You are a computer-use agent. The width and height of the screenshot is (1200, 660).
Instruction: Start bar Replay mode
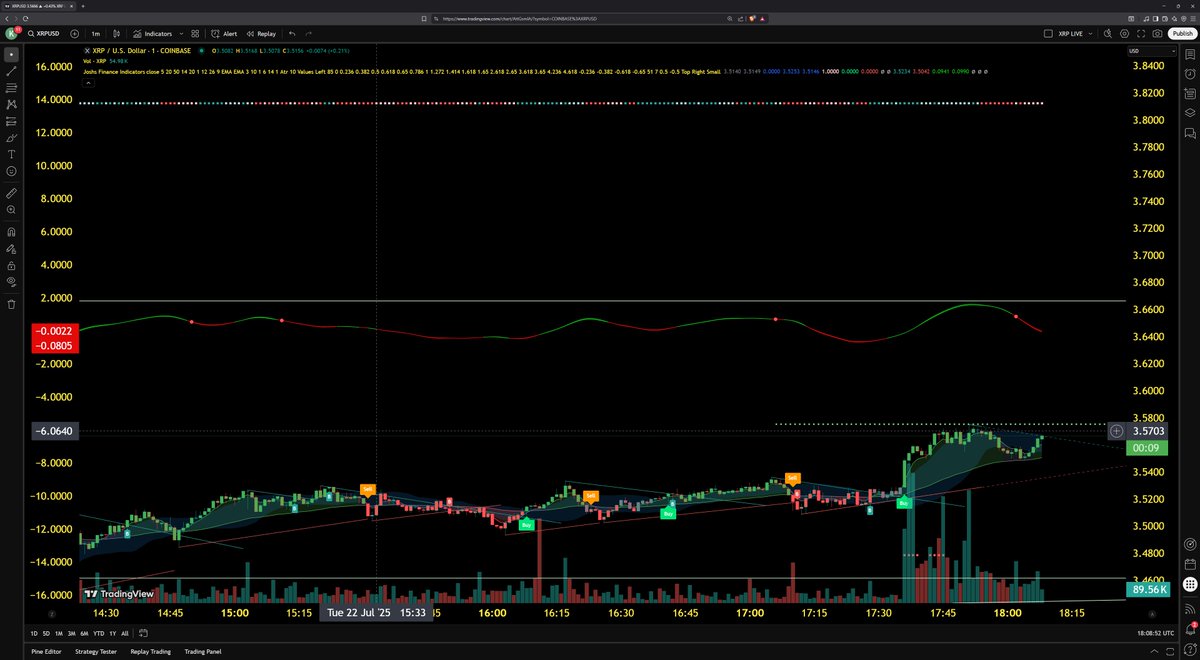tap(260, 33)
